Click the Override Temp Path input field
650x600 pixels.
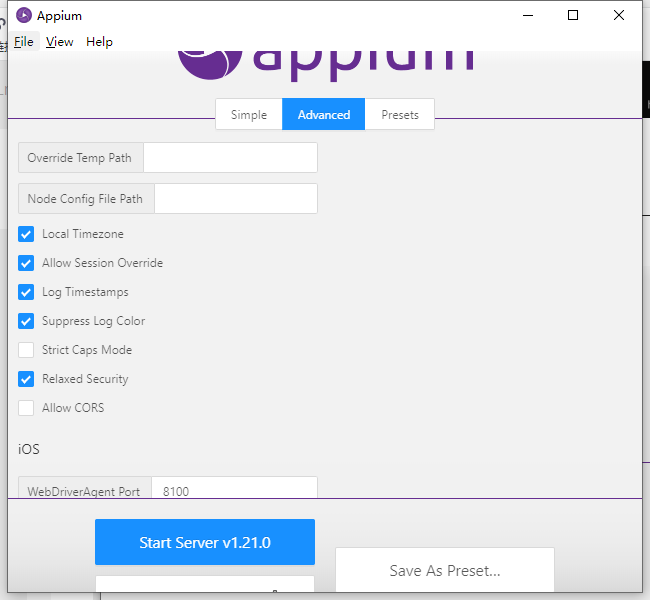pos(230,158)
